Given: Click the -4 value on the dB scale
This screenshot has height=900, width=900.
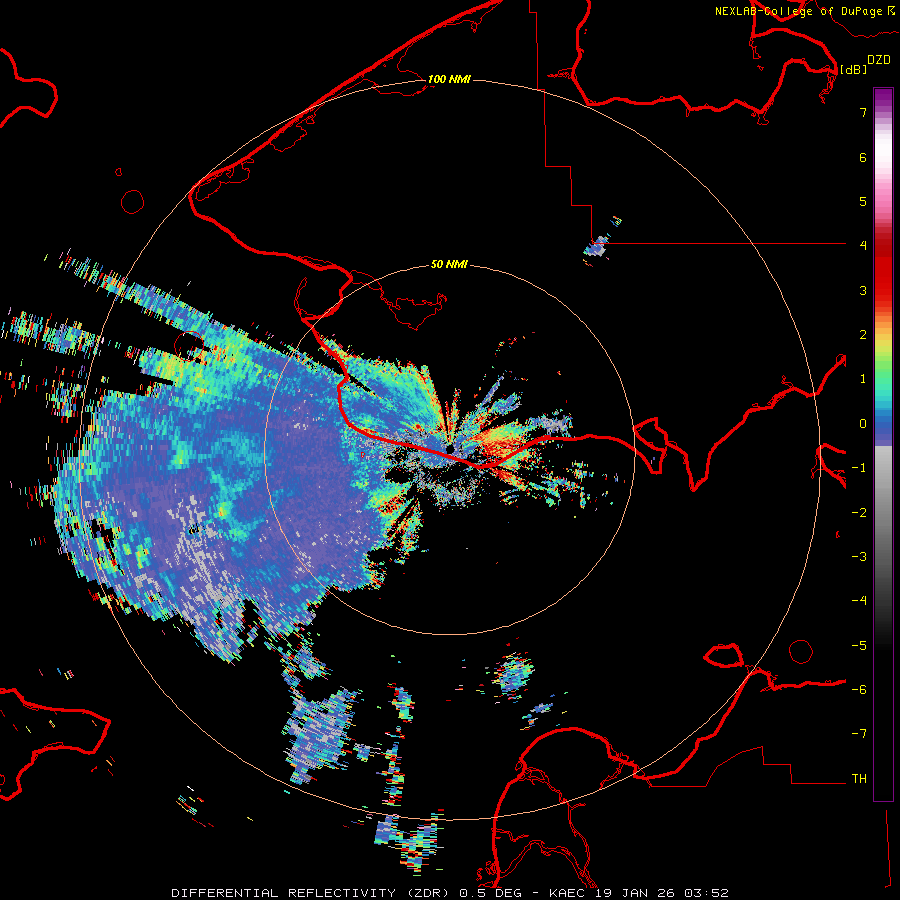Looking at the screenshot, I should tap(859, 601).
